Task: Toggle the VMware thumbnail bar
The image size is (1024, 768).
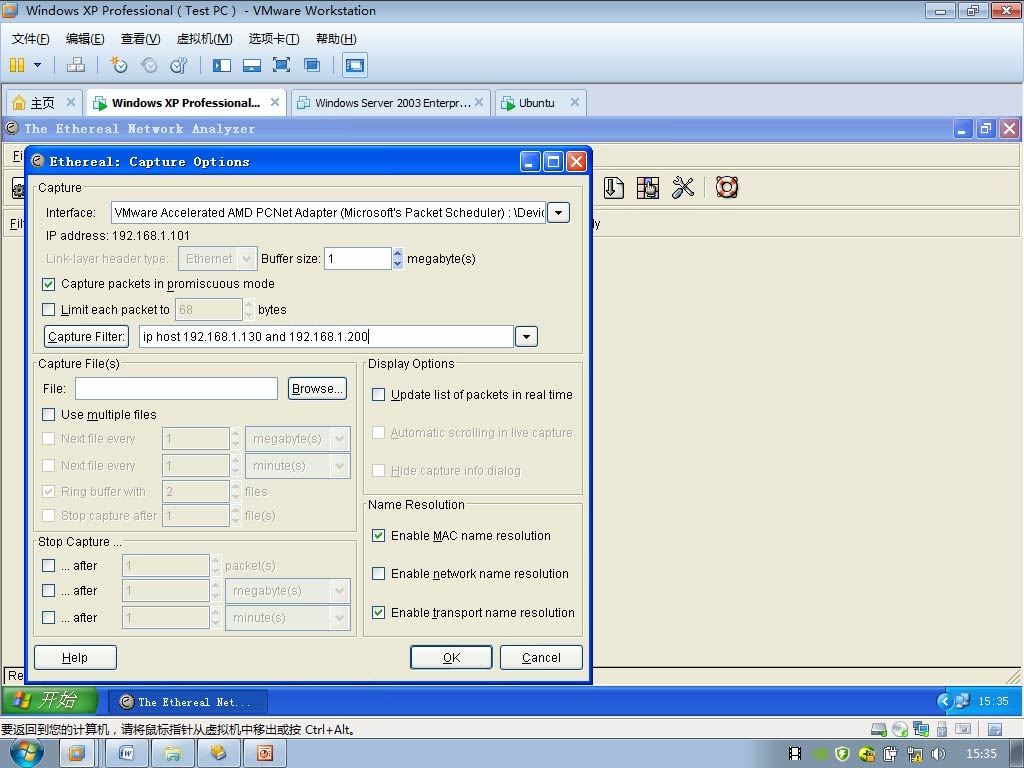Action: (x=252, y=65)
